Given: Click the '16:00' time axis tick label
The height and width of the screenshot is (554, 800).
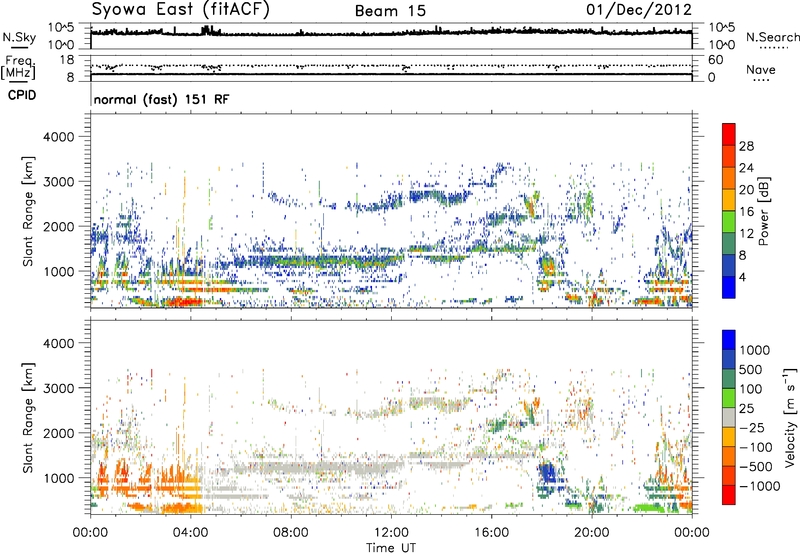Looking at the screenshot, I should coord(491,533).
